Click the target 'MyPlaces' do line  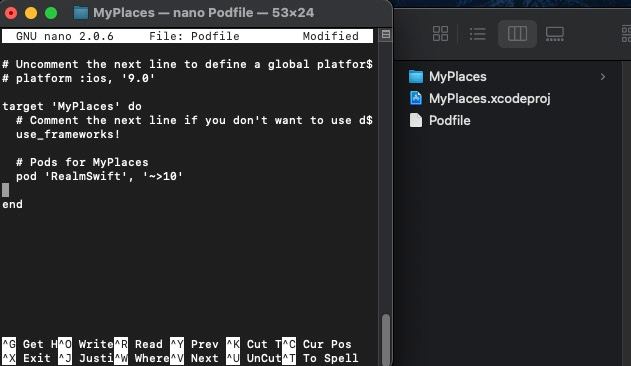click(x=72, y=106)
